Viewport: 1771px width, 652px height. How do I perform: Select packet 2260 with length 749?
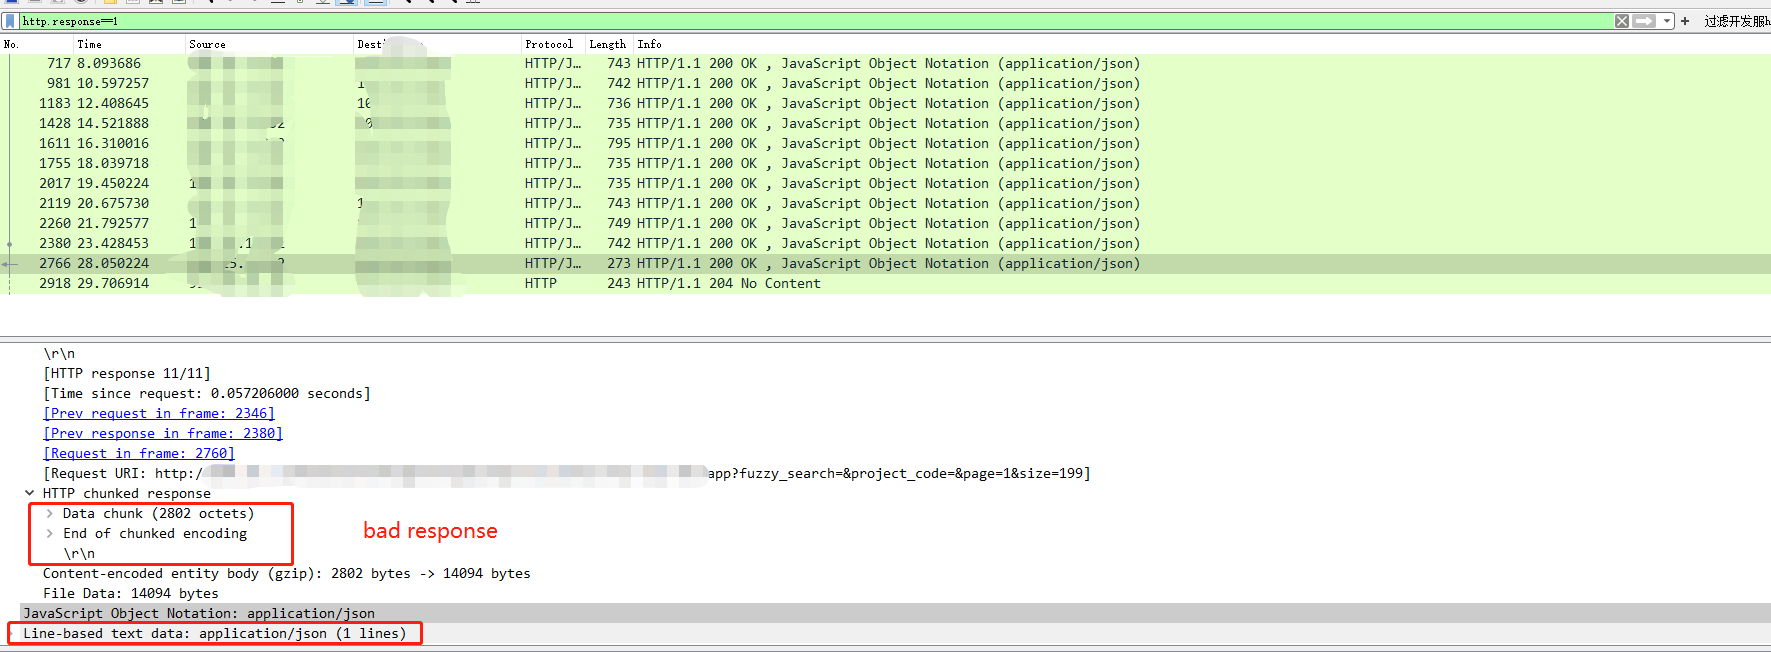[x=885, y=224]
